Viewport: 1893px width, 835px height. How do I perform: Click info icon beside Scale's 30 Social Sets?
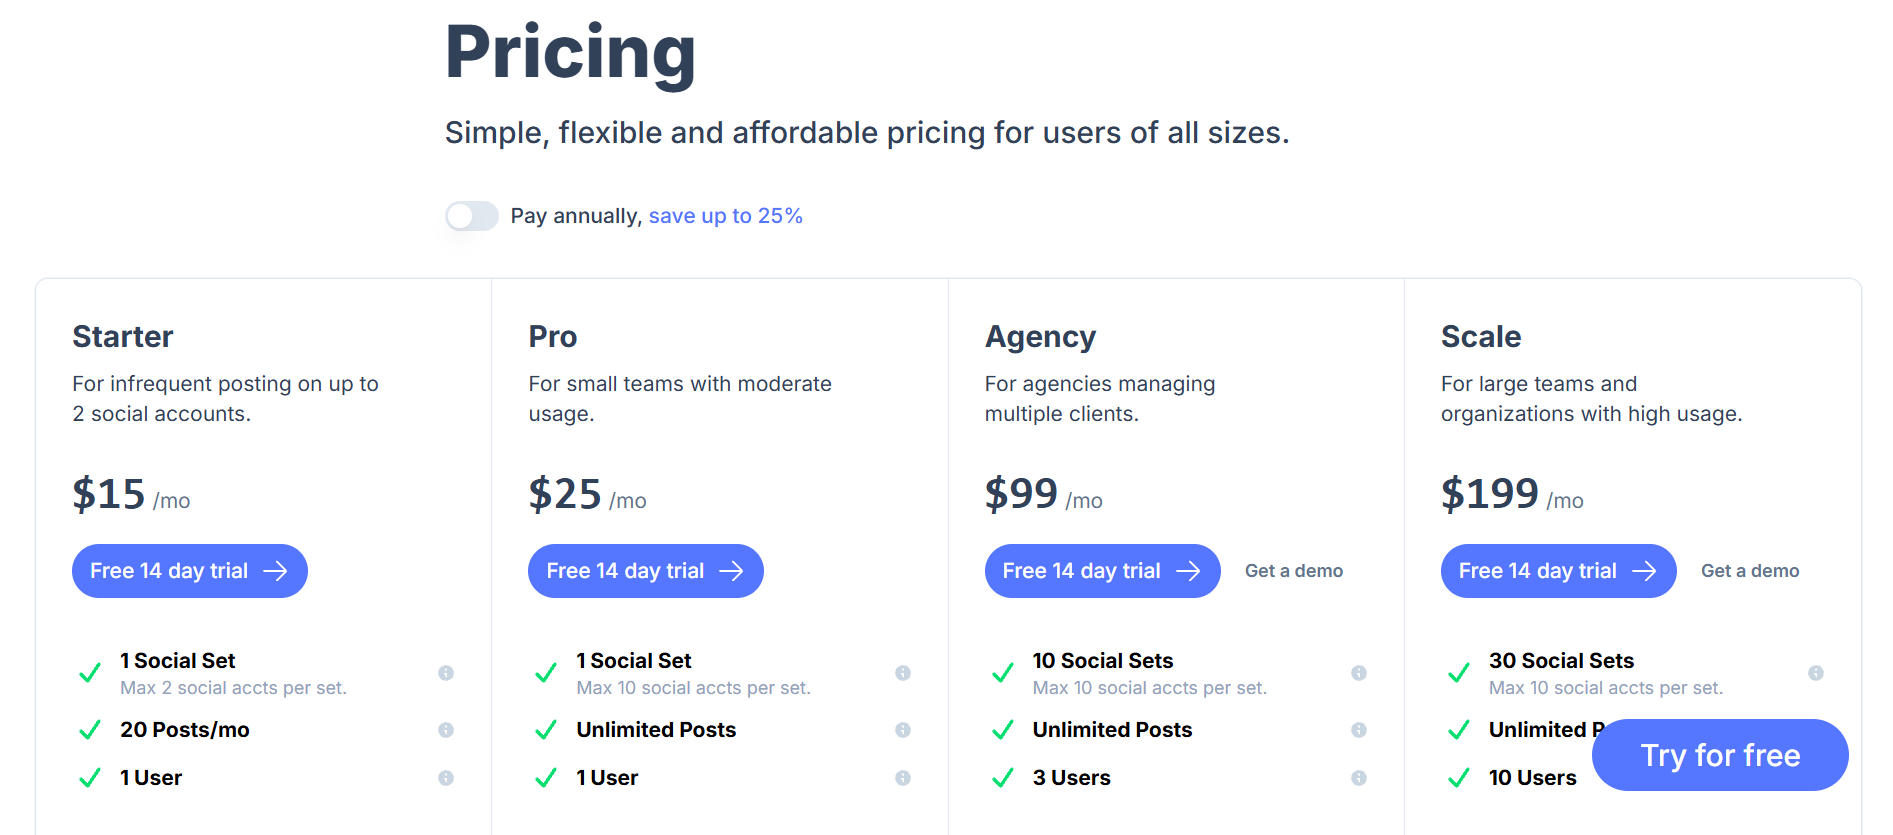pos(1815,672)
